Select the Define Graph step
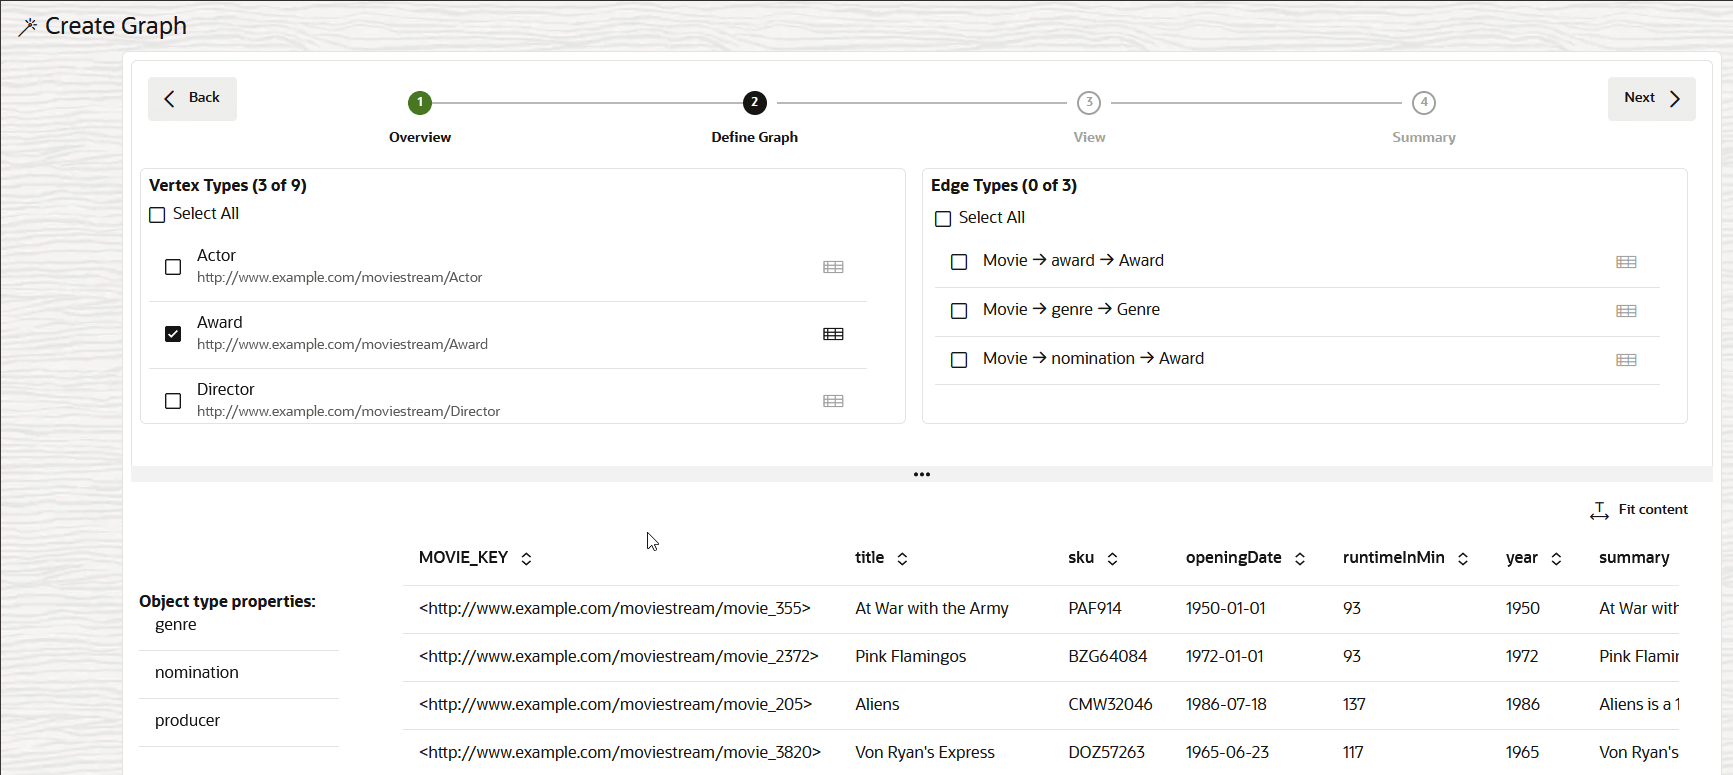 pos(755,102)
